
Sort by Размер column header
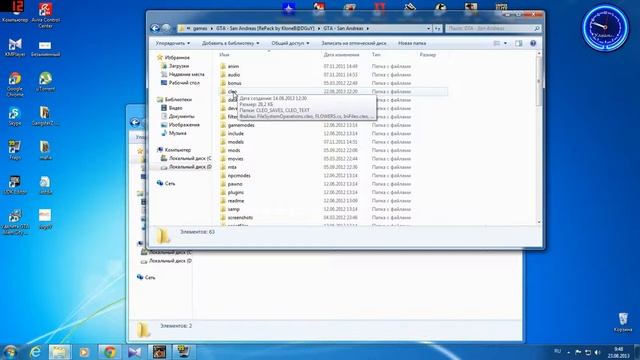(x=427, y=55)
